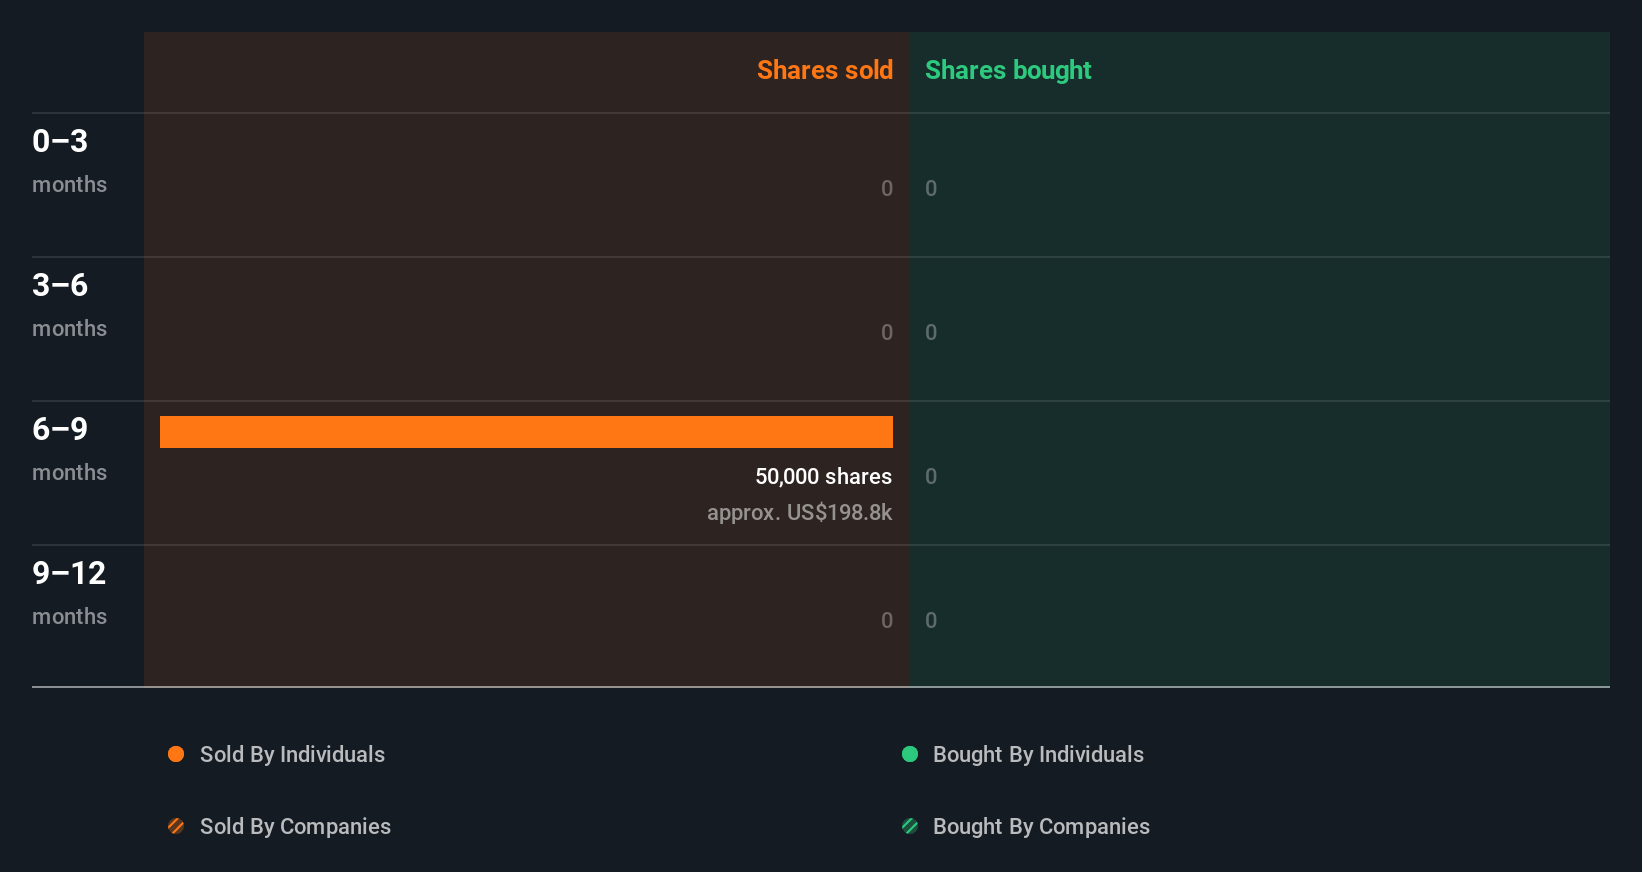
Task: Select the Shares sold column header
Action: click(824, 70)
